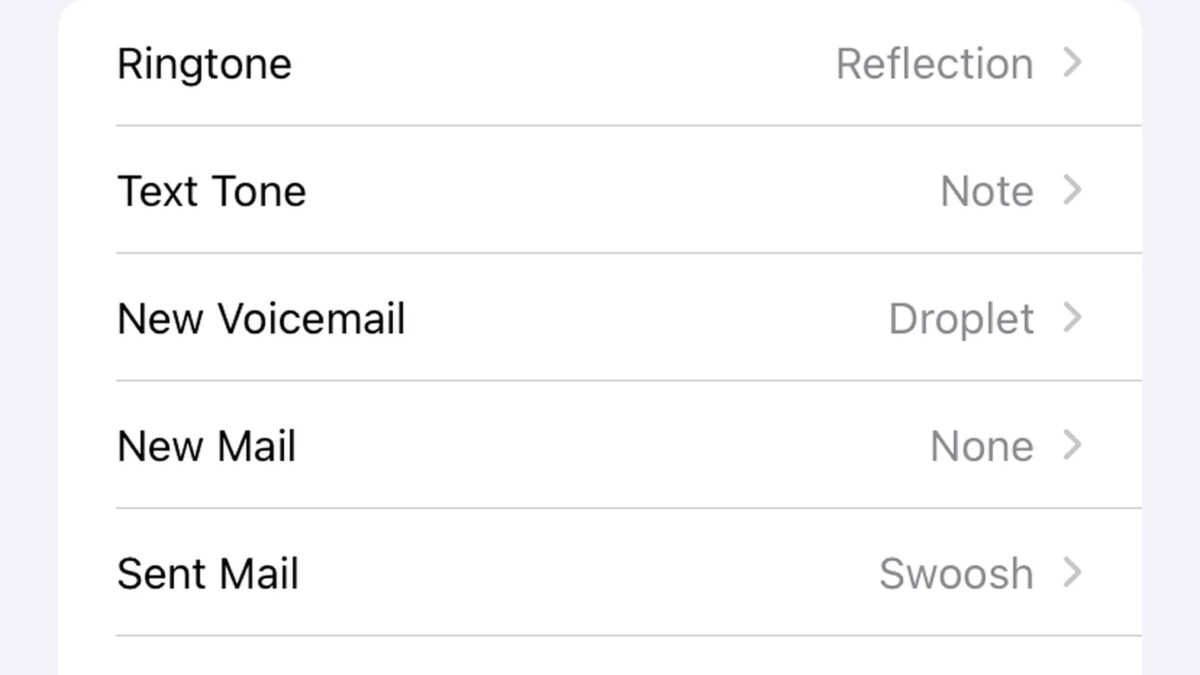Viewport: 1200px width, 675px height.
Task: Pick the Swoosh sent mail value
Action: pos(956,574)
